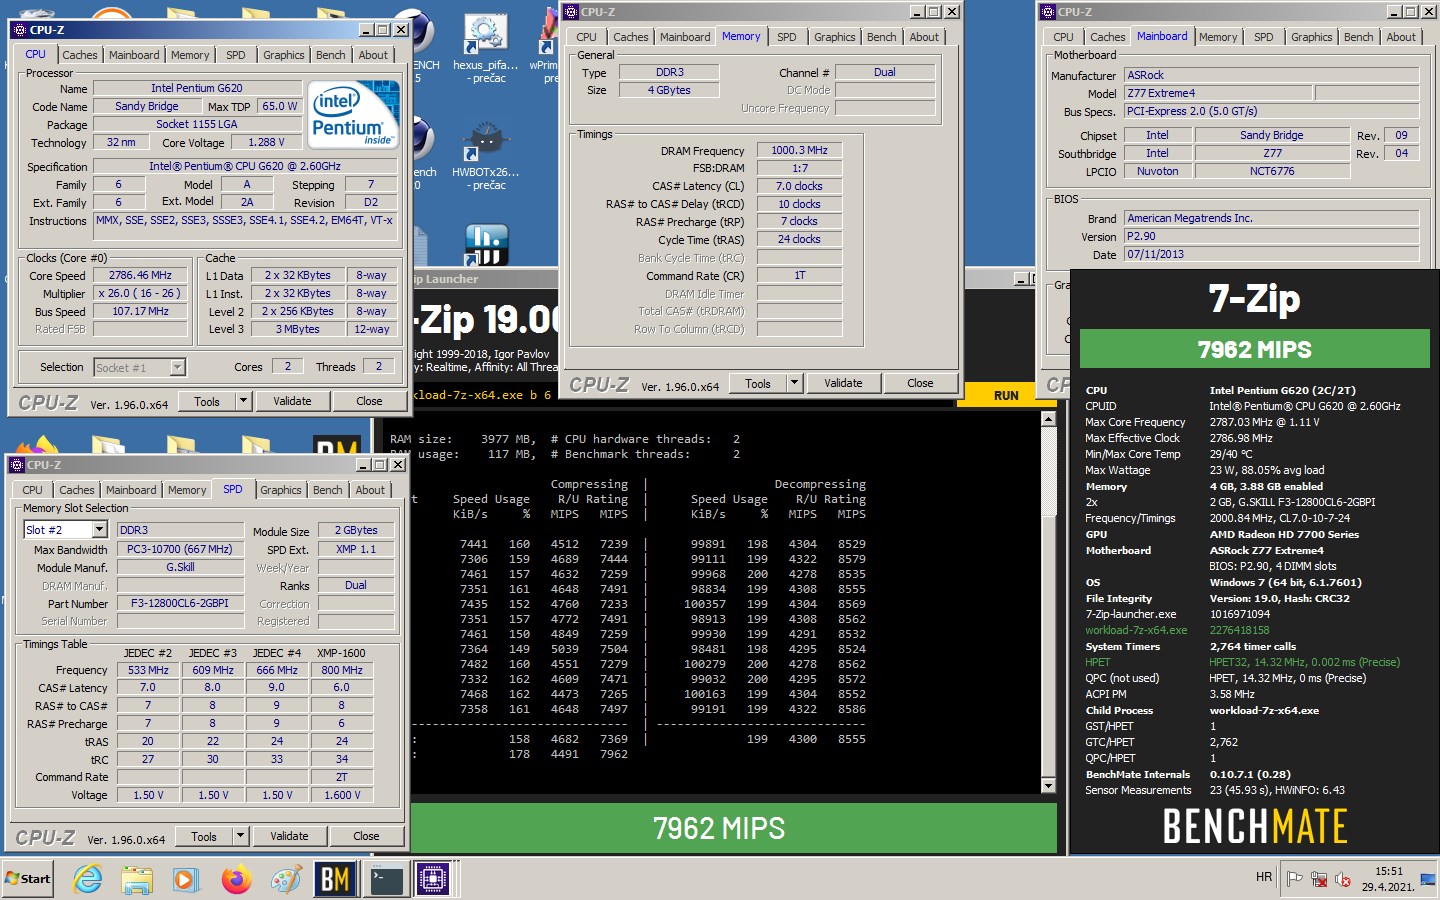Click the muted volume tray icon
The width and height of the screenshot is (1440, 900).
click(1342, 880)
